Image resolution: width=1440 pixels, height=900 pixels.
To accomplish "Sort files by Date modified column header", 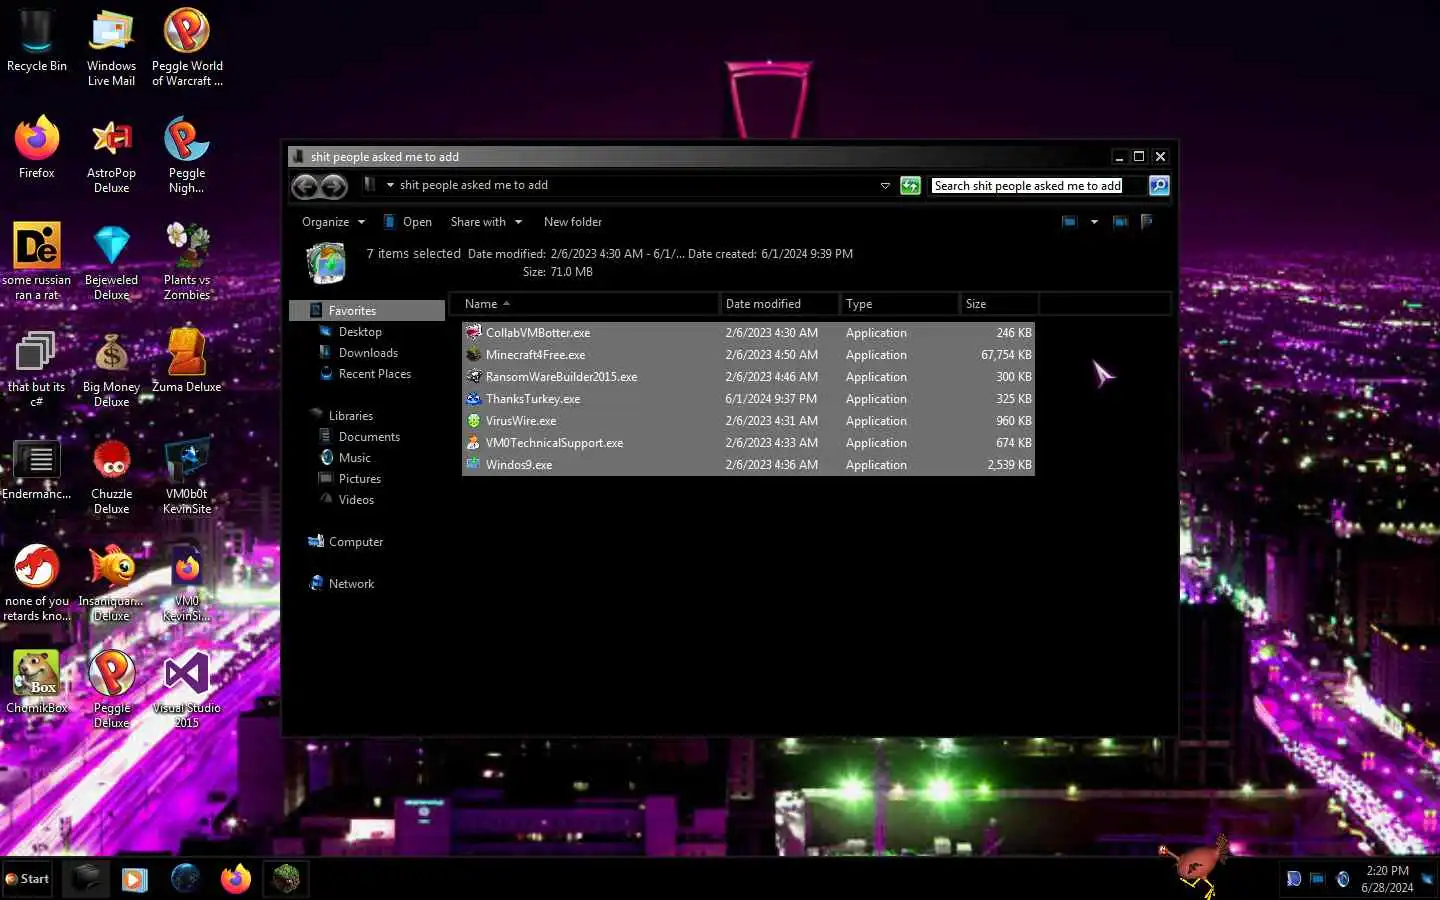I will tap(779, 304).
